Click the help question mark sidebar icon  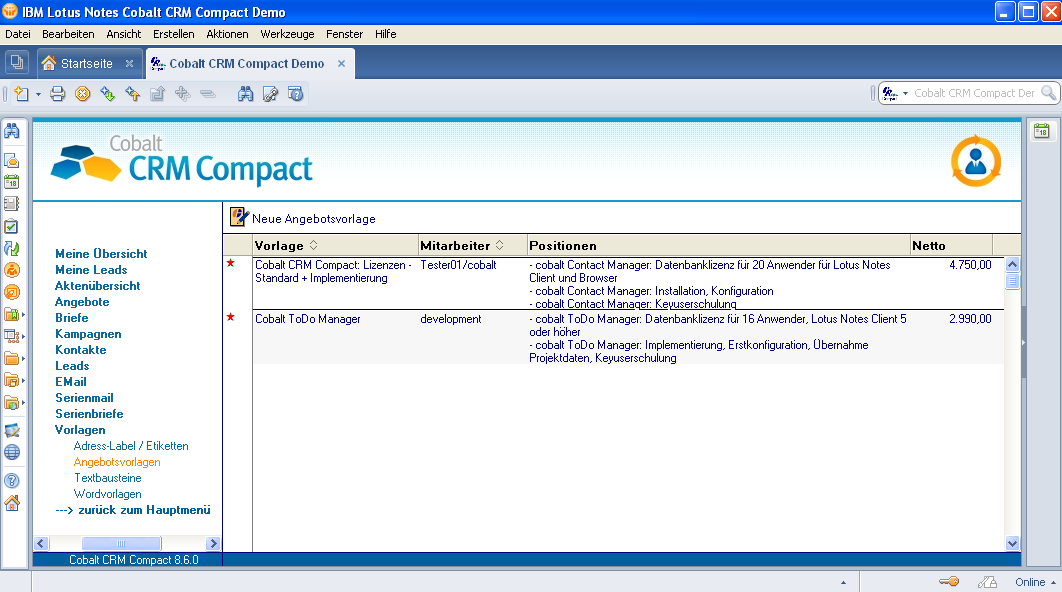click(12, 480)
